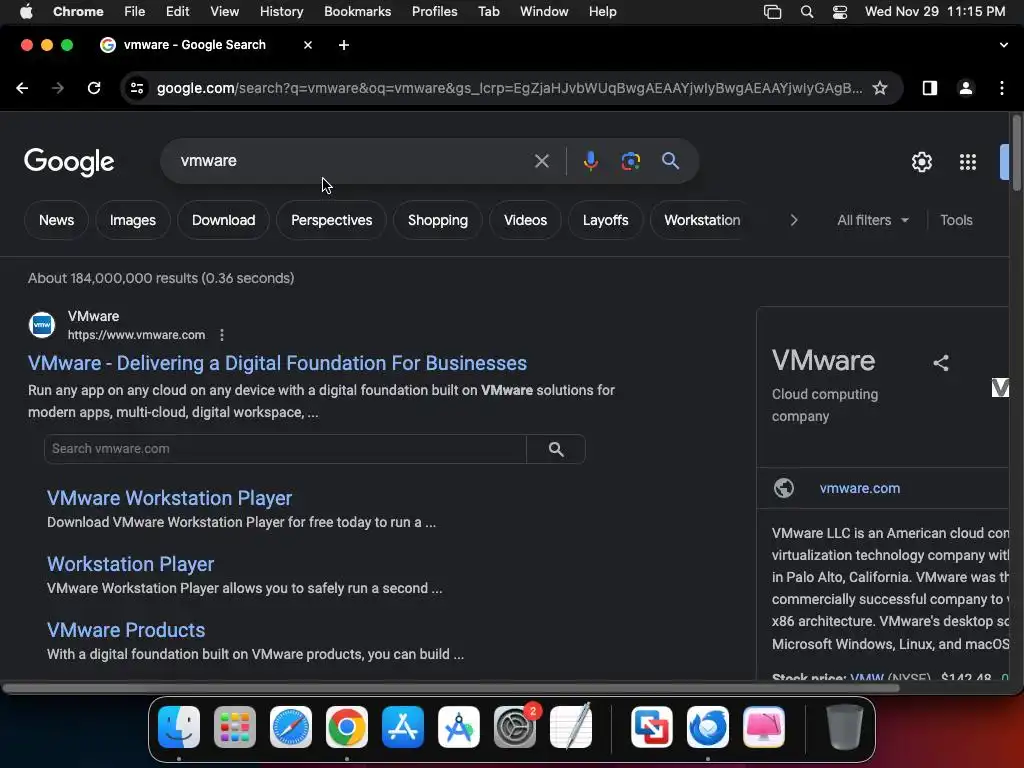Click the Chrome address bar URL
Screen dimensions: 1024x768
(x=509, y=88)
